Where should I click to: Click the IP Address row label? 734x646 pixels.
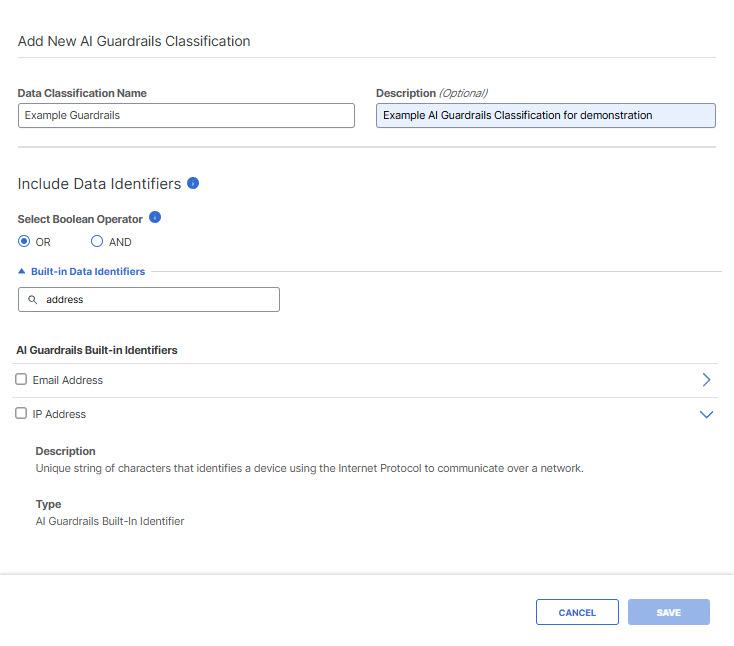(59, 414)
